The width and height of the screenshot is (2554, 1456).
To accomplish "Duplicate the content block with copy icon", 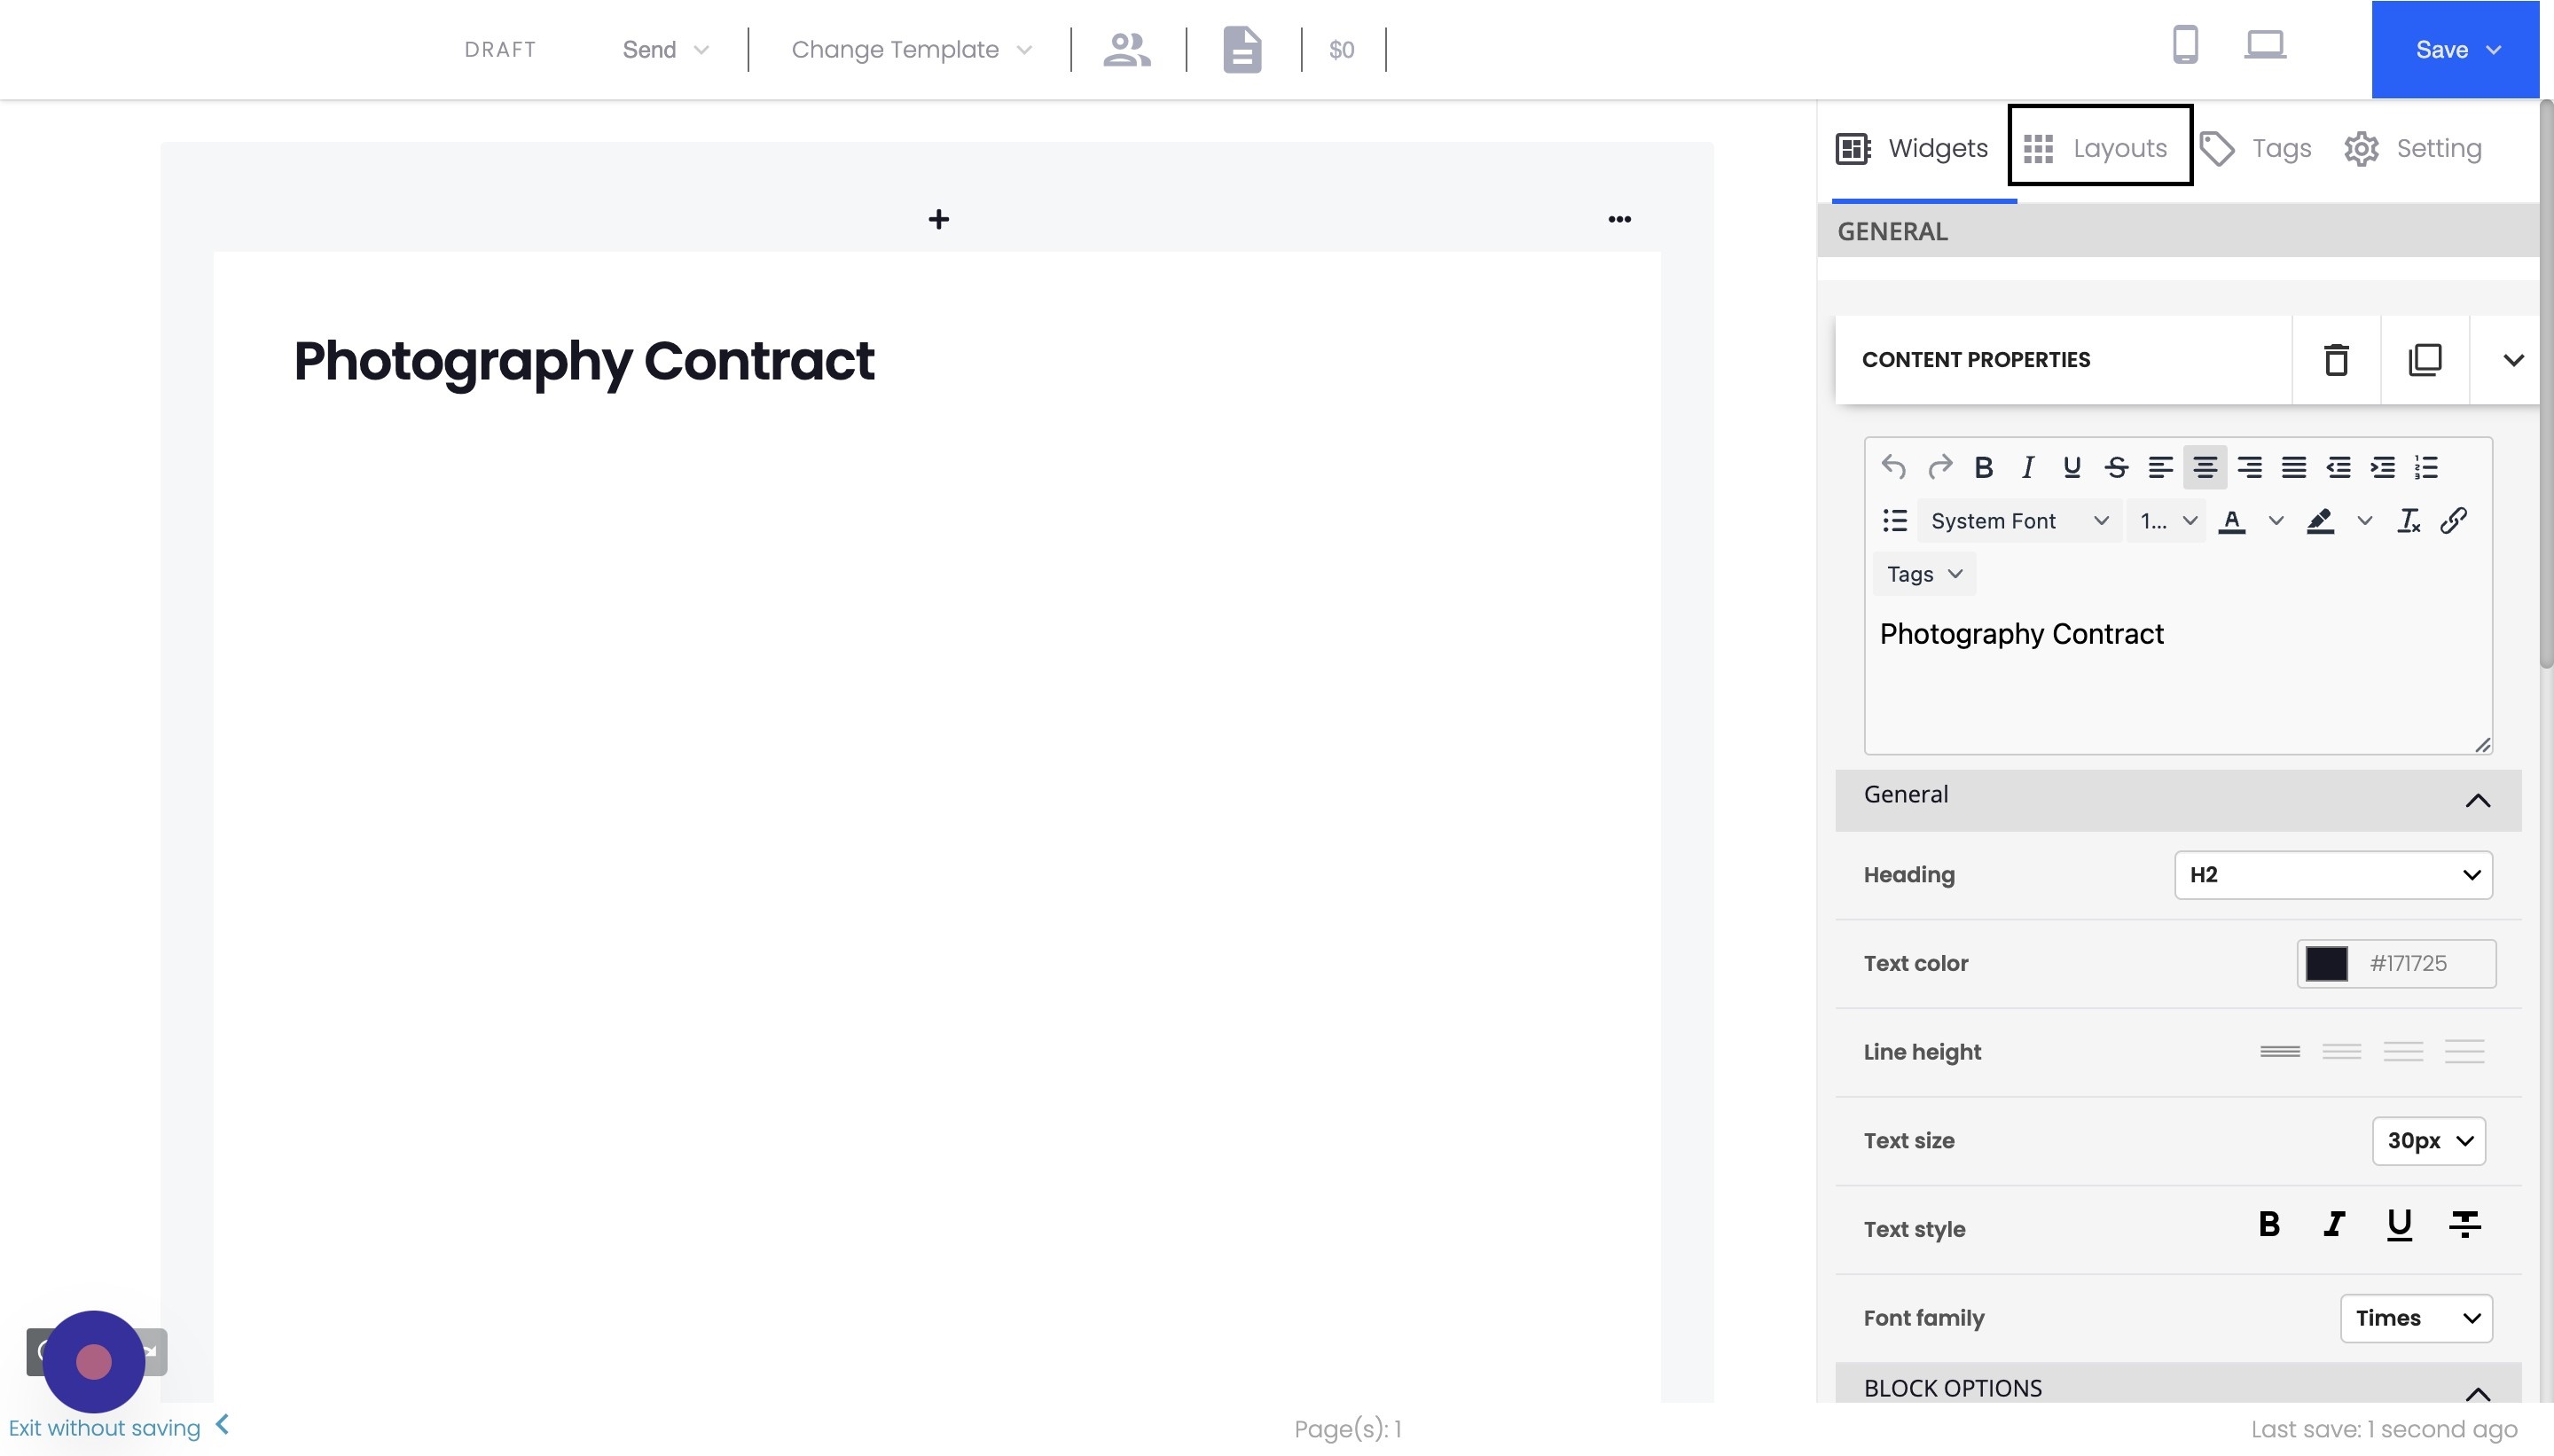I will click(x=2424, y=360).
